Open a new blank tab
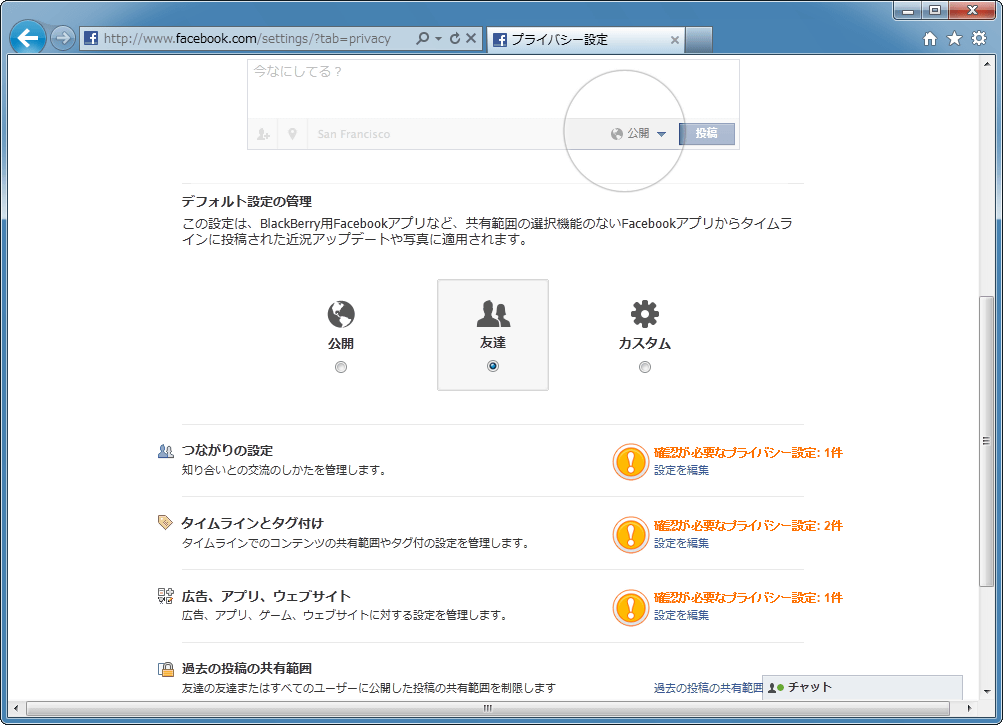 tap(699, 40)
